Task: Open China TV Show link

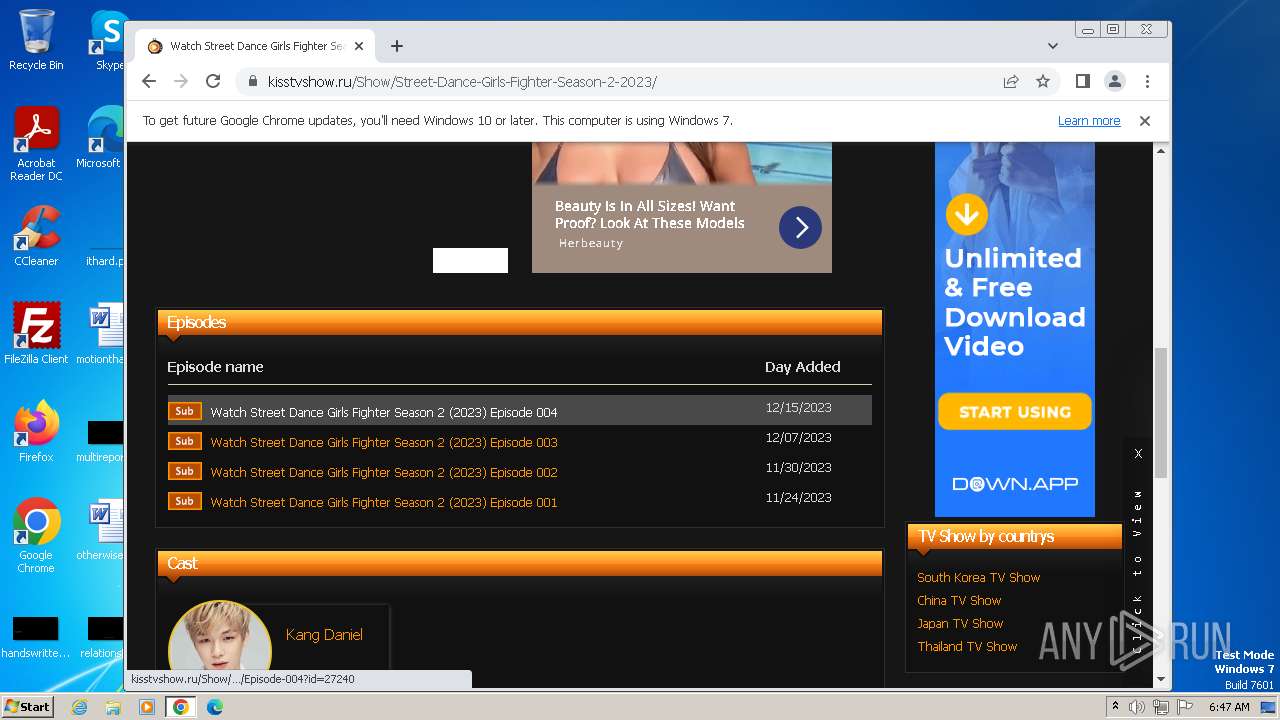Action: 959,600
